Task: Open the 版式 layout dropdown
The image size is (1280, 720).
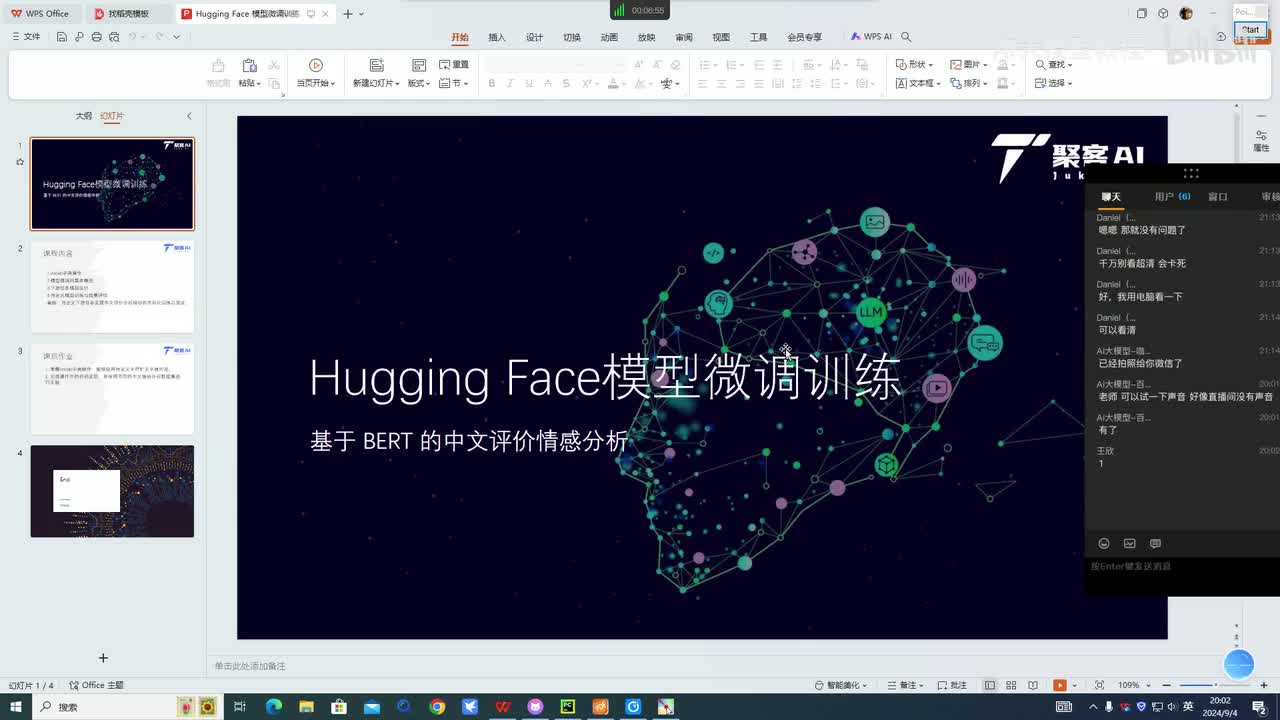Action: pyautogui.click(x=419, y=83)
